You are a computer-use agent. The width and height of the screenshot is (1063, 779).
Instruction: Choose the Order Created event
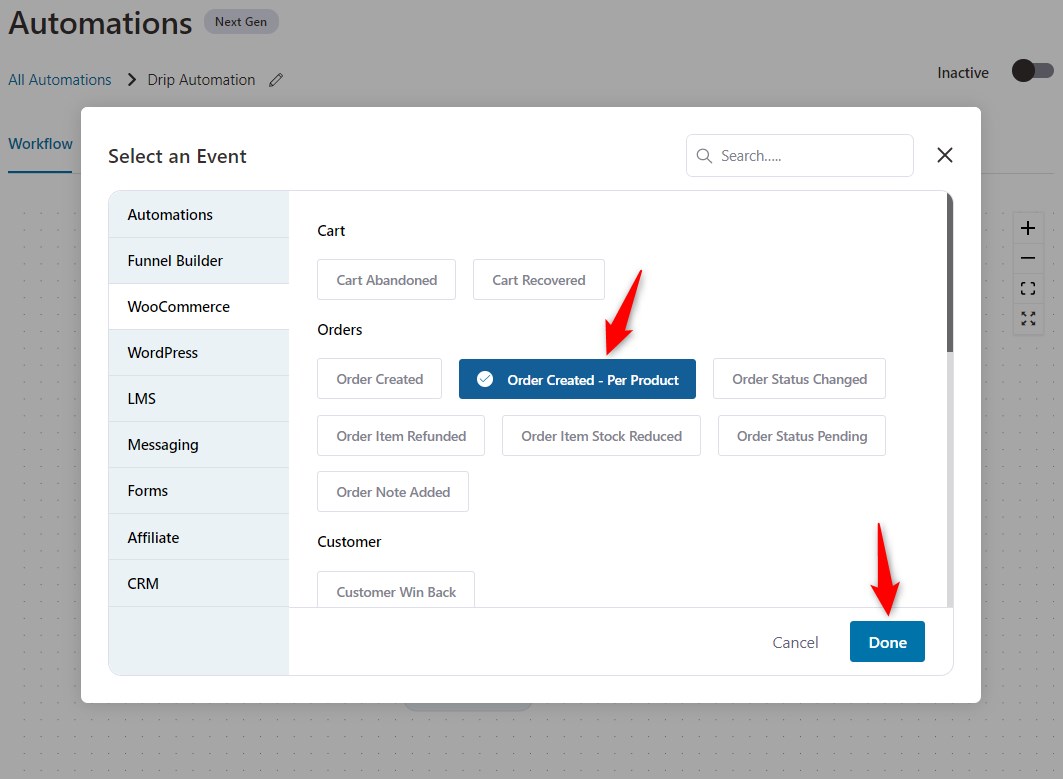point(379,379)
